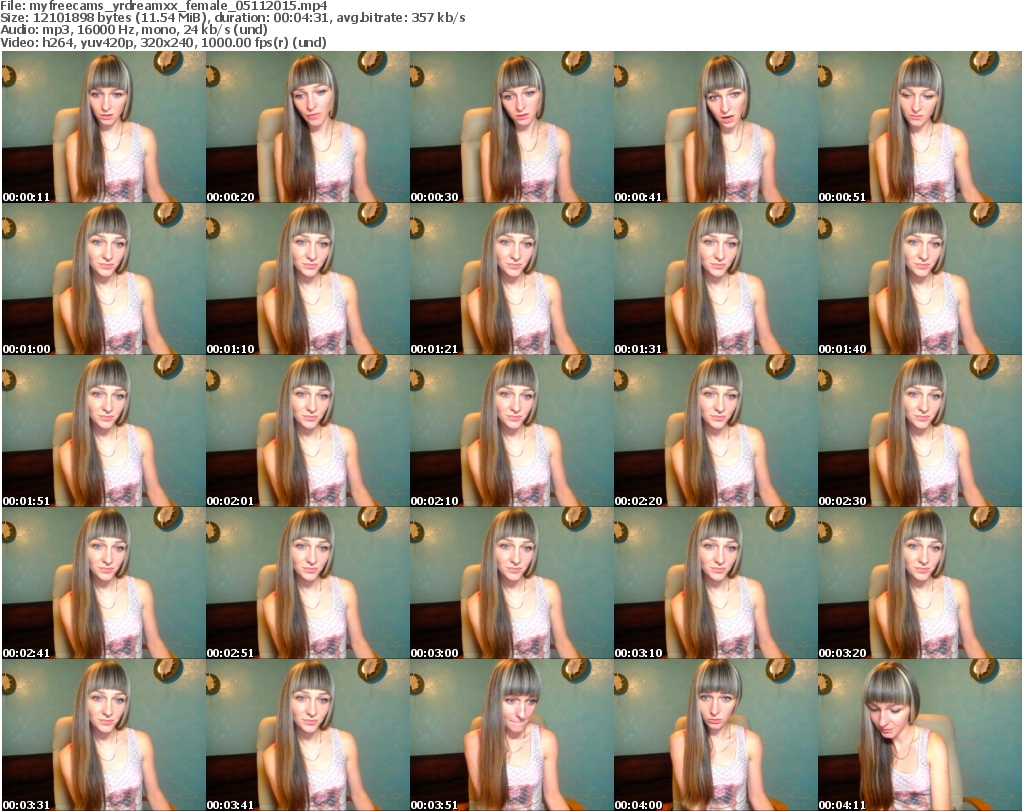Image resolution: width=1024 pixels, height=811 pixels.
Task: Click the 00:03:51 thumbnail
Action: coord(511,735)
